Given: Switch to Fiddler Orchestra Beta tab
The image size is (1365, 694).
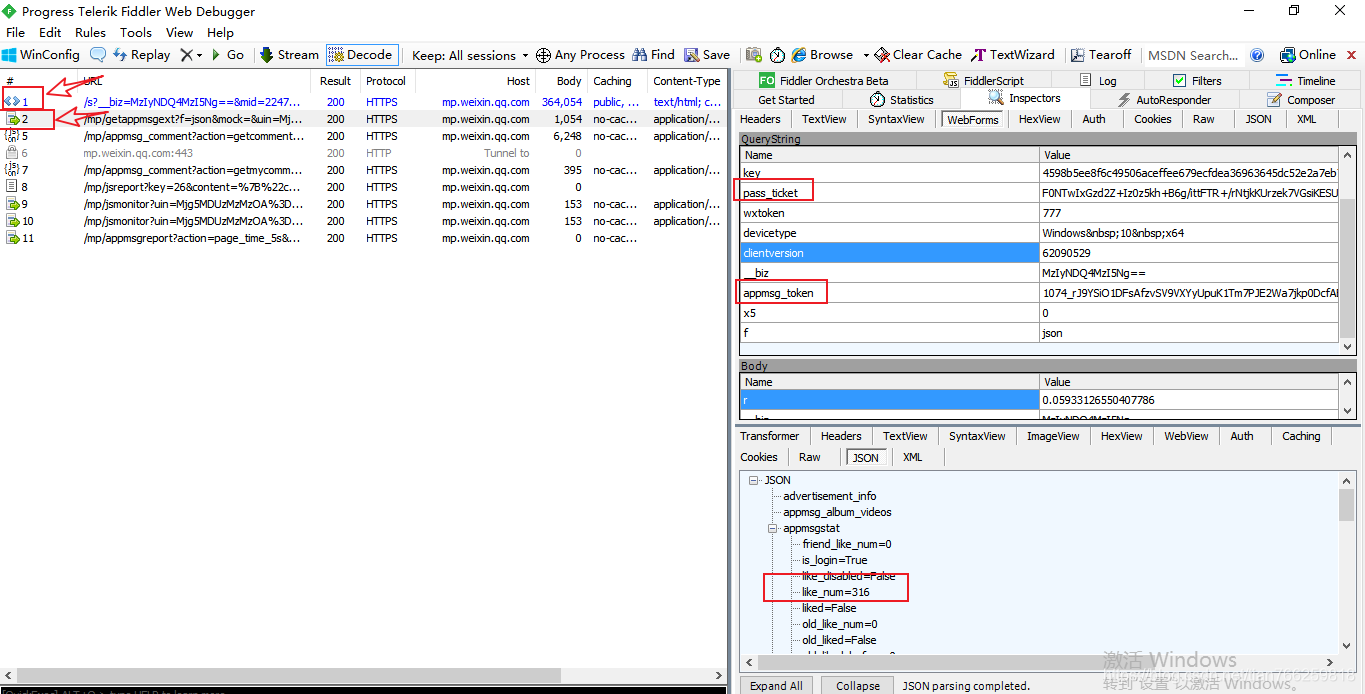Looking at the screenshot, I should [x=823, y=81].
